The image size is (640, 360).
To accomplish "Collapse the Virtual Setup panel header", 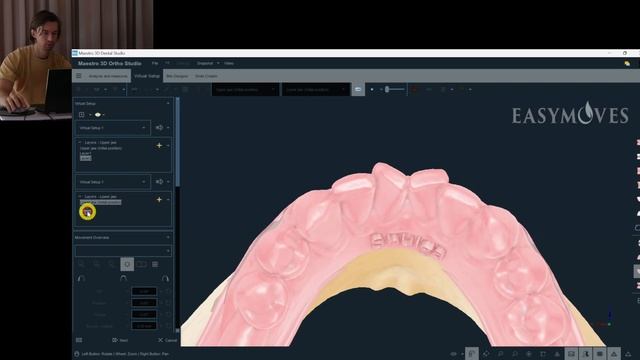I will pyautogui.click(x=168, y=104).
